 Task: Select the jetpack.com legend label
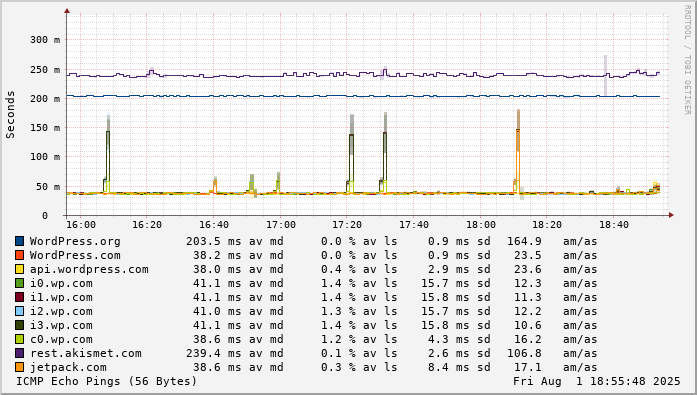click(68, 367)
